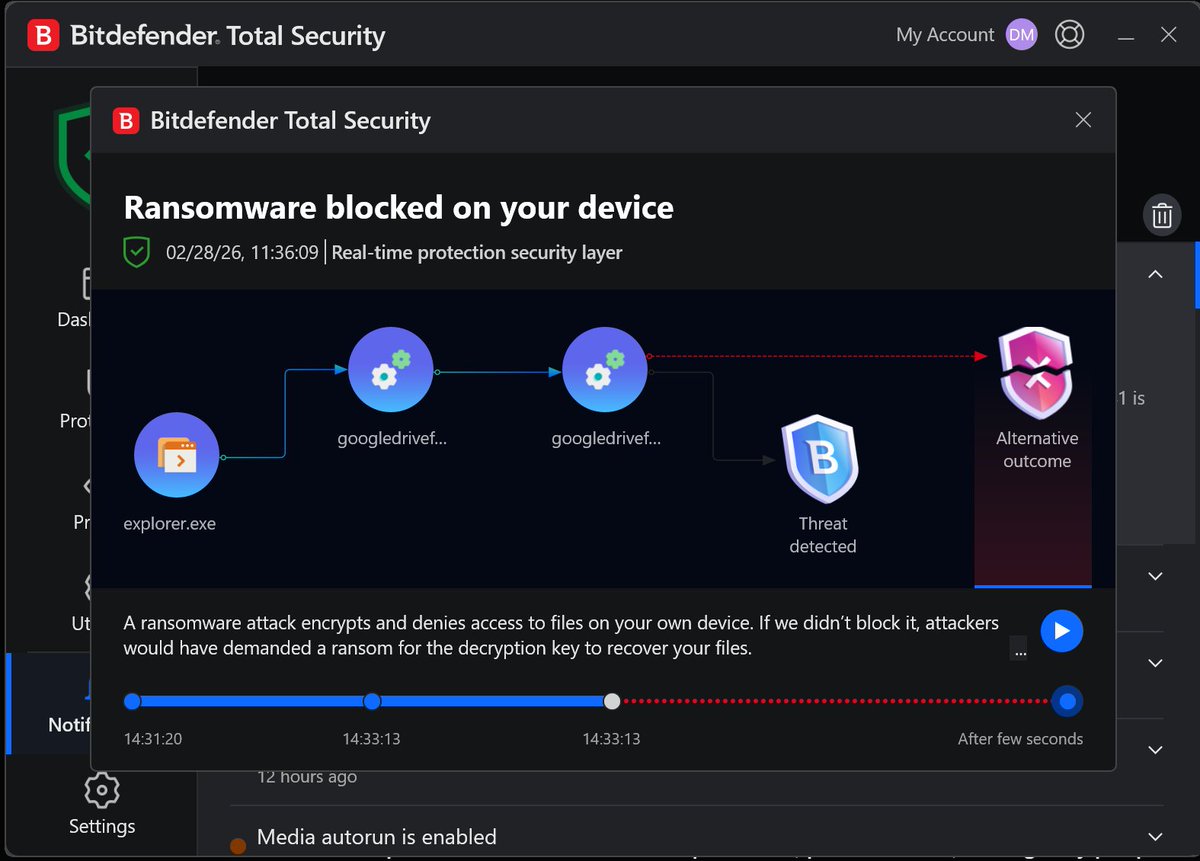This screenshot has width=1200, height=861.
Task: Open My Account link
Action: click(x=945, y=35)
